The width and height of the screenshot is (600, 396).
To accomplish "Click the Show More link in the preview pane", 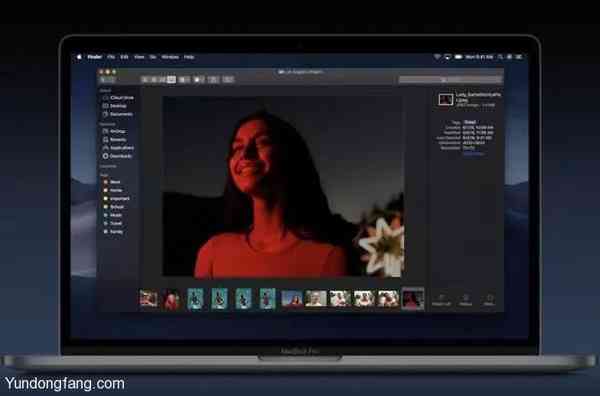I will [473, 154].
